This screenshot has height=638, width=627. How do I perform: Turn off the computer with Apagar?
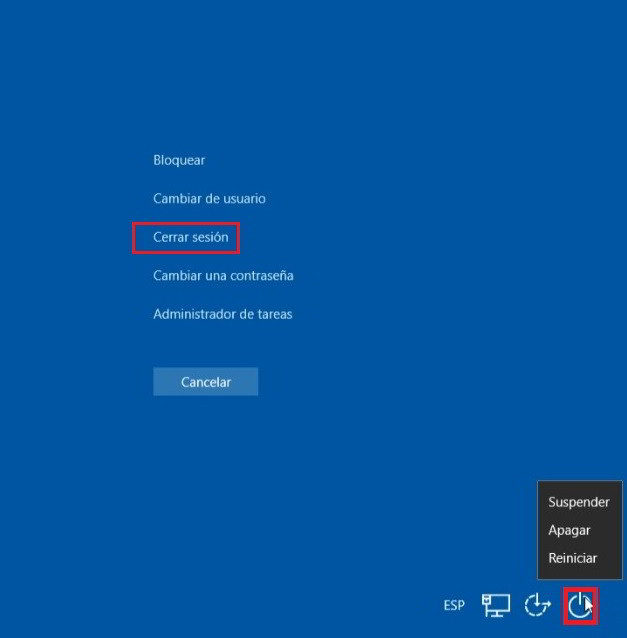(x=569, y=530)
